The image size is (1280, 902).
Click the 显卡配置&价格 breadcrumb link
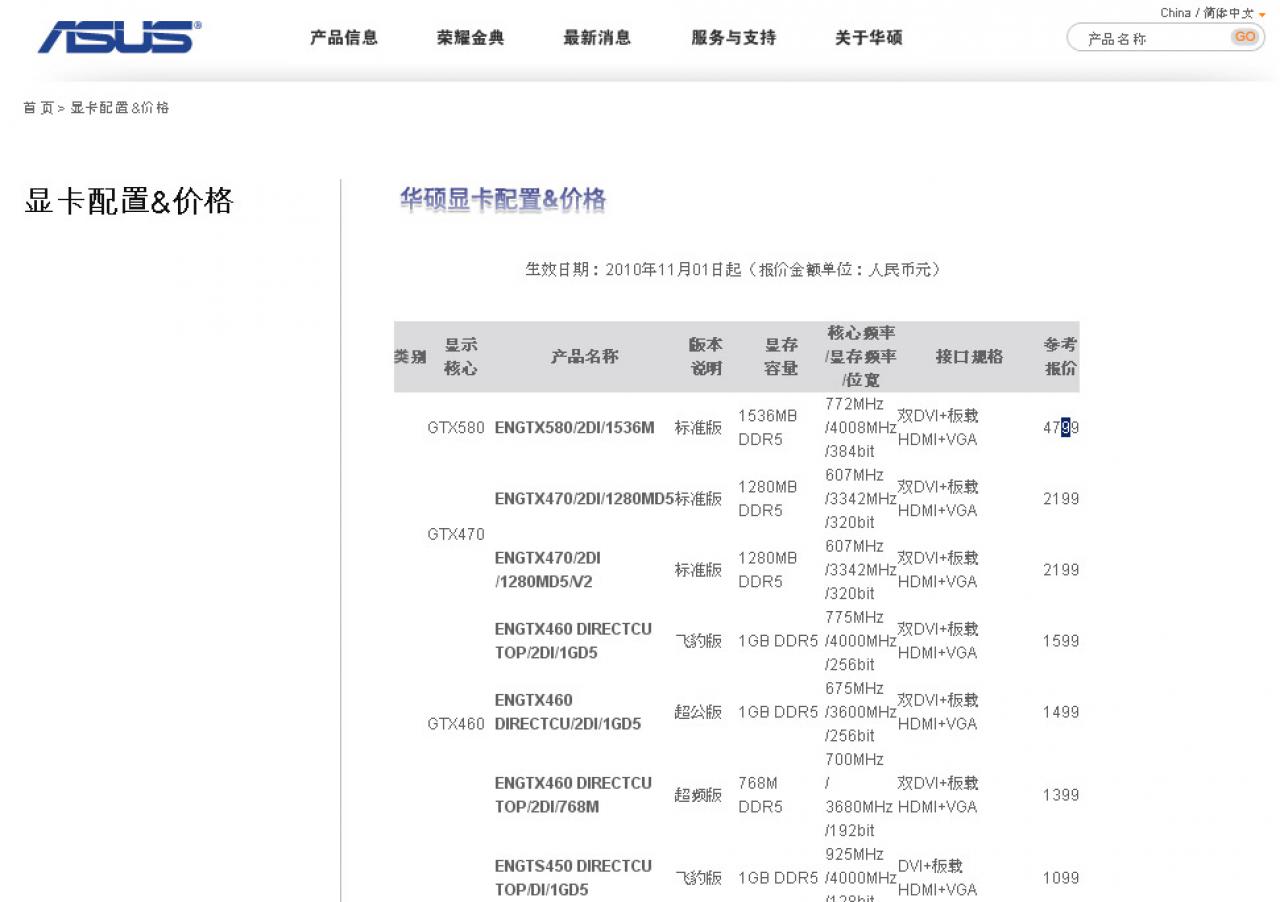119,108
